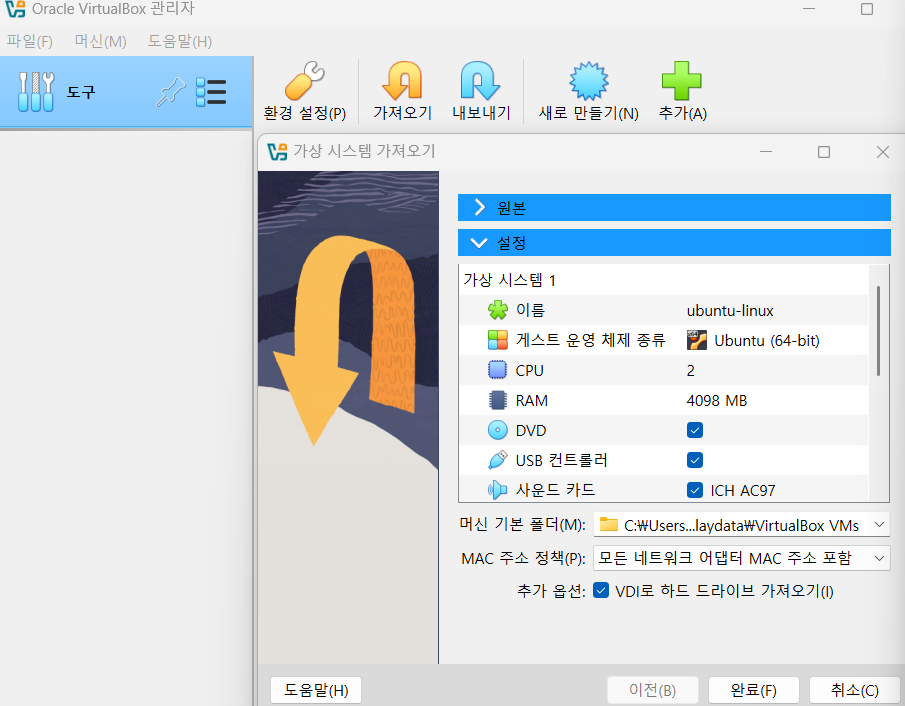Open the 도움말(H) menu in menu bar
The height and width of the screenshot is (706, 905).
179,42
